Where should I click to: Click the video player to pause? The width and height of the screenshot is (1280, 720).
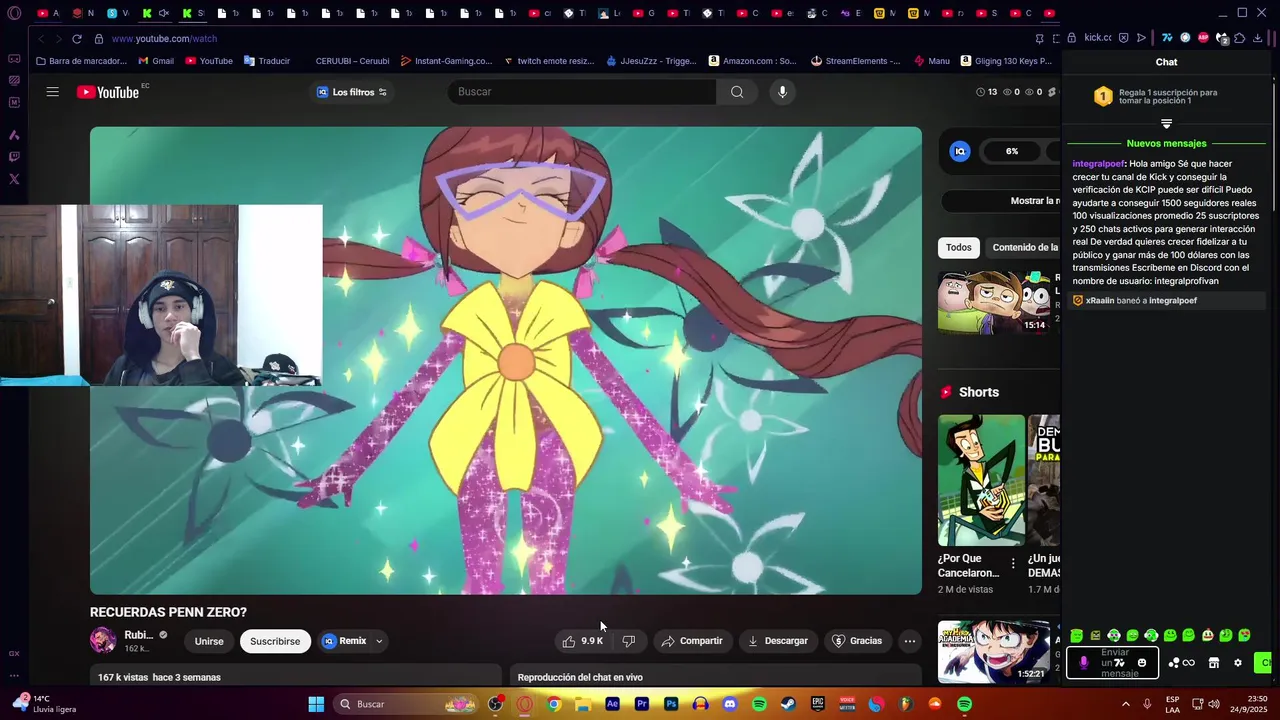pos(506,360)
